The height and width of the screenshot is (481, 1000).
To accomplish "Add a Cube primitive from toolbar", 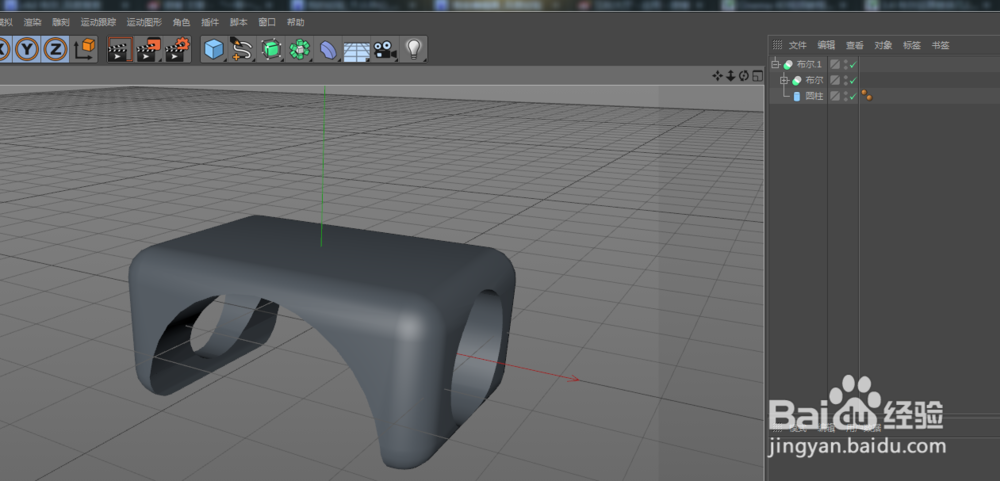I will (214, 49).
